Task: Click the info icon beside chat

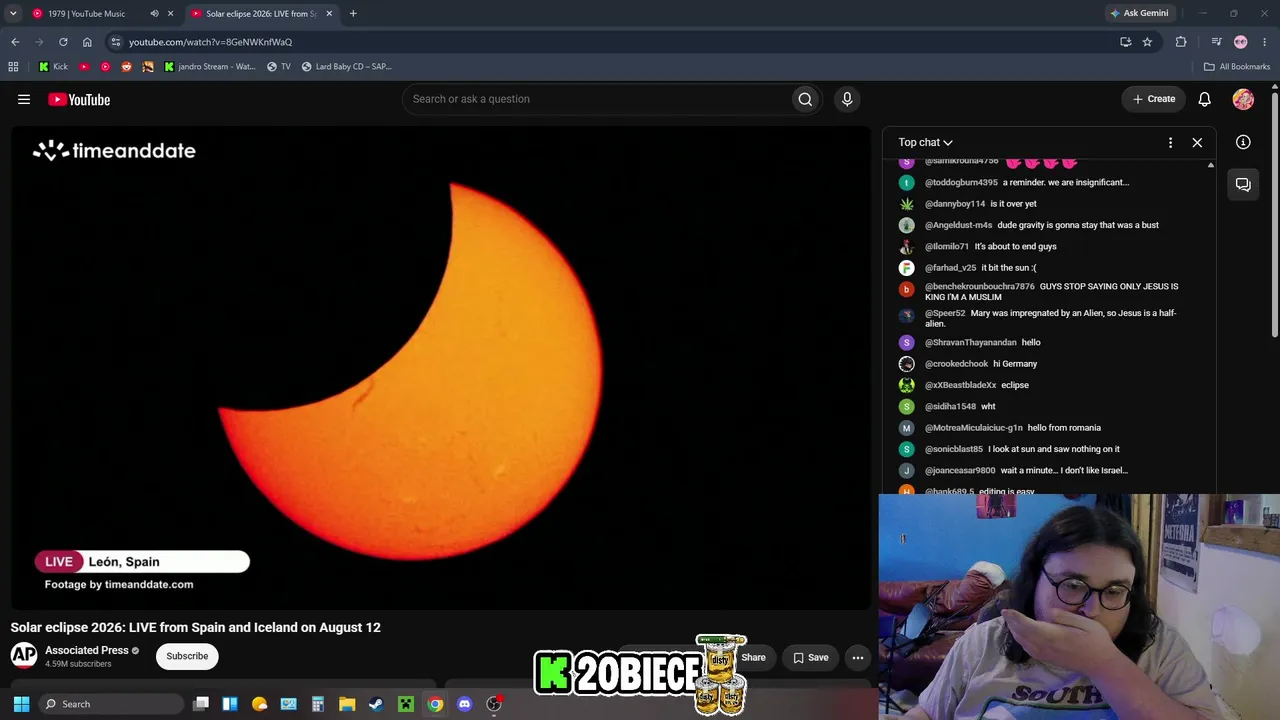Action: (1243, 142)
